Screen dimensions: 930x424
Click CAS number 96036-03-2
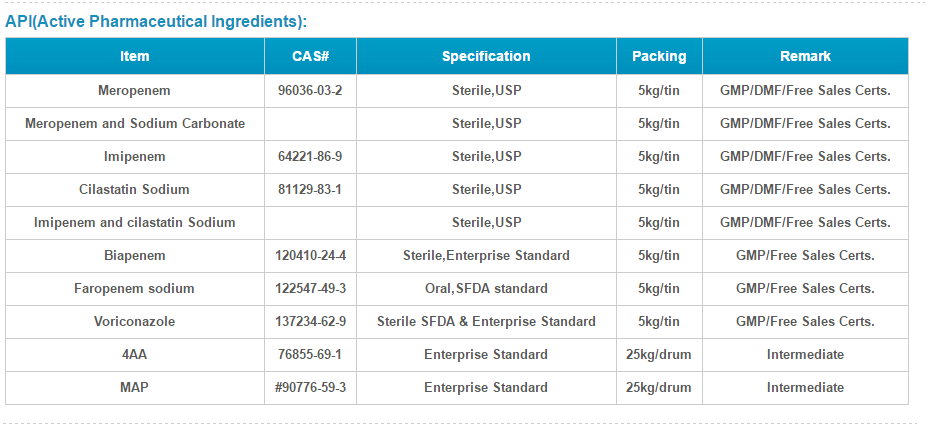coord(310,91)
